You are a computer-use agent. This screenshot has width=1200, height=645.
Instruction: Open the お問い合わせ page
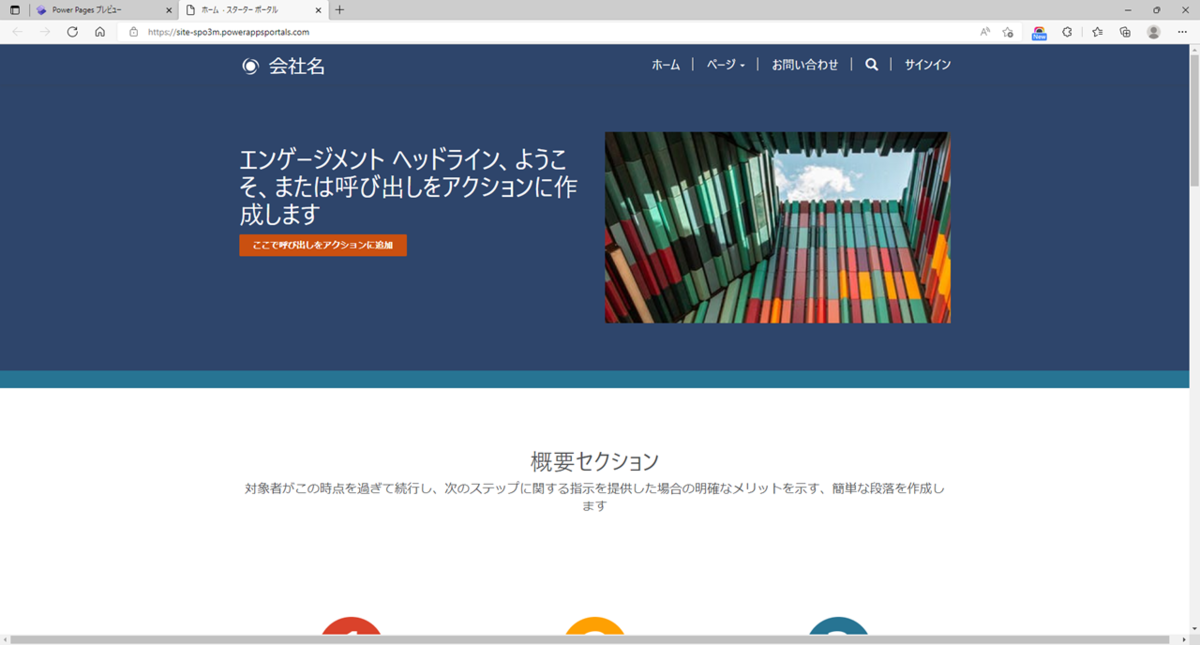pyautogui.click(x=805, y=64)
